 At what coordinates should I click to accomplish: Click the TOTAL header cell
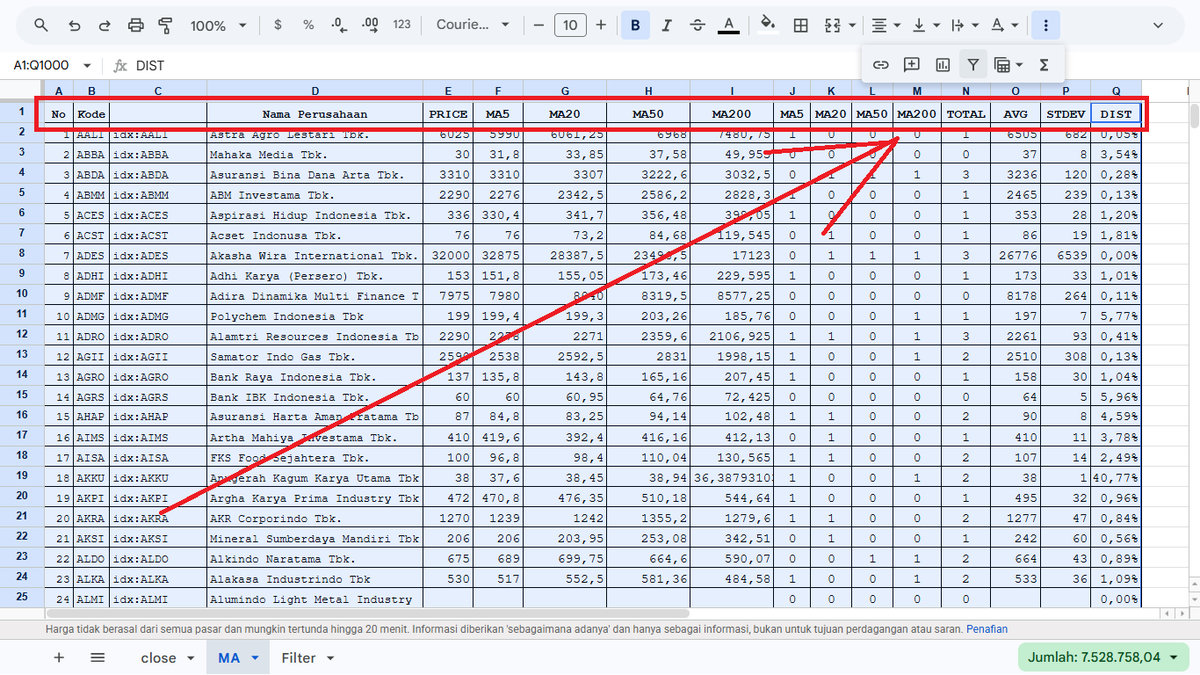click(x=966, y=114)
